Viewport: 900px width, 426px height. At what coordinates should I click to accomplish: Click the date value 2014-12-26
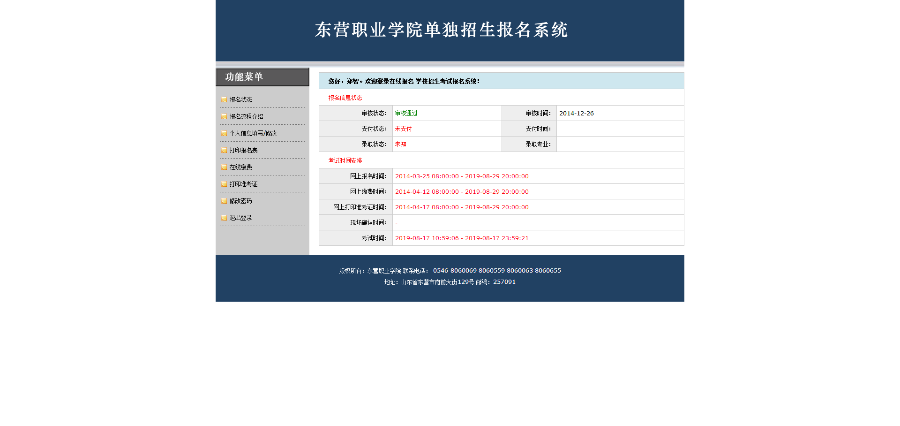pos(576,114)
